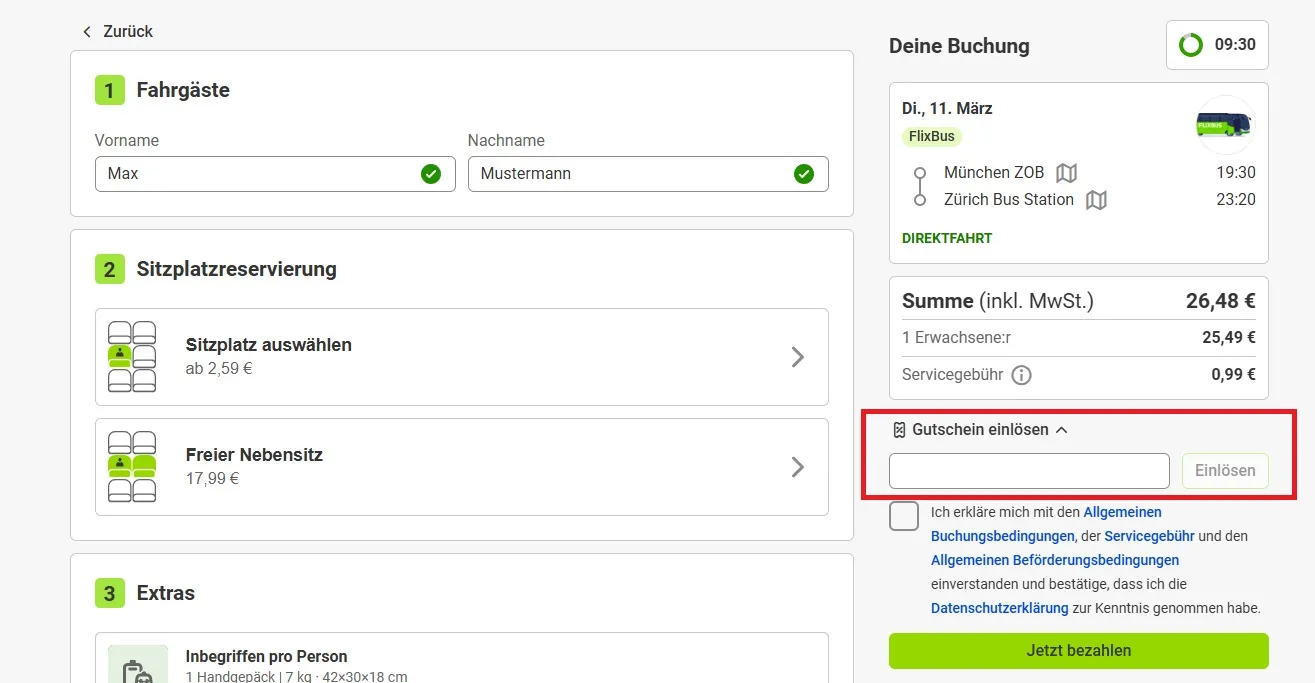
Task: Collapse the Gutschein einlösen section
Action: point(1063,429)
